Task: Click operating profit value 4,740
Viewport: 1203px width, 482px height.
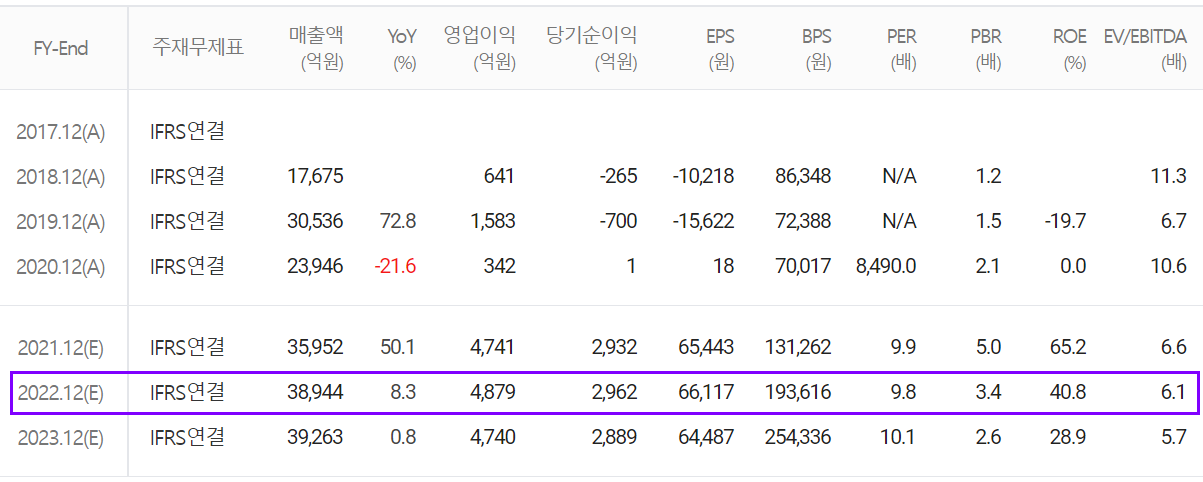Action: (492, 438)
